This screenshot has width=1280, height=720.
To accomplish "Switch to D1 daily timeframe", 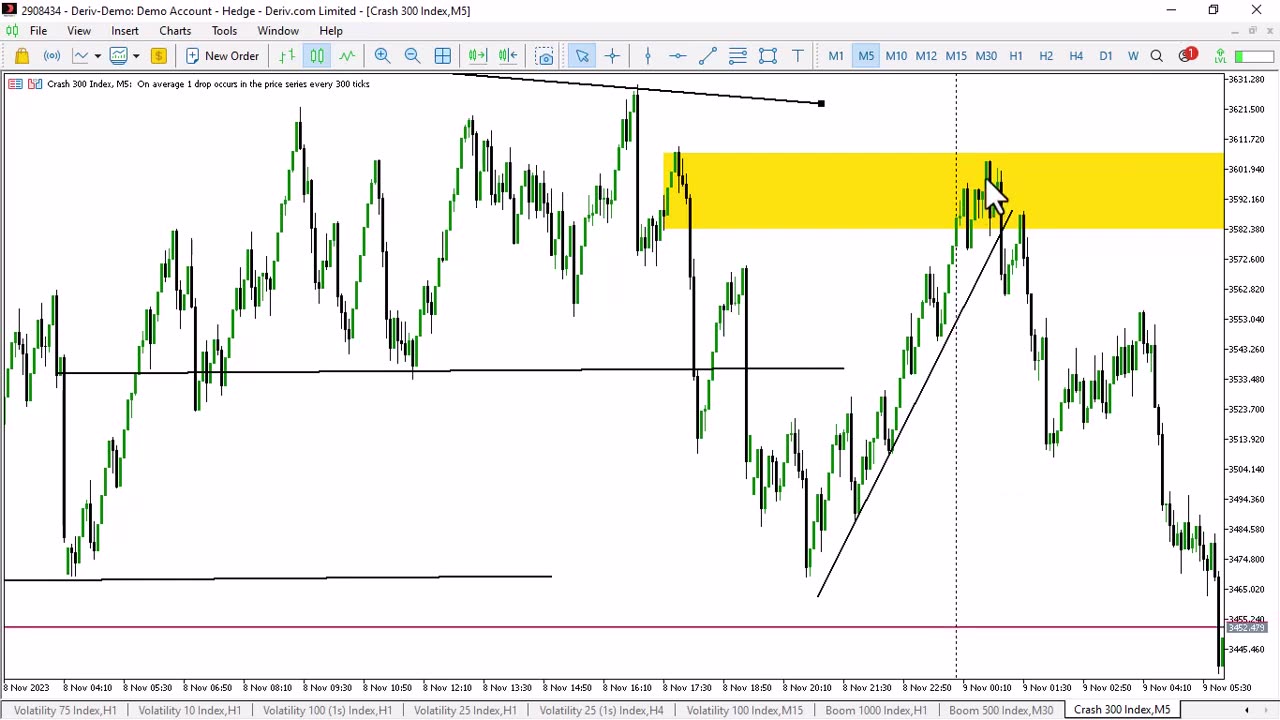I will pyautogui.click(x=1106, y=56).
